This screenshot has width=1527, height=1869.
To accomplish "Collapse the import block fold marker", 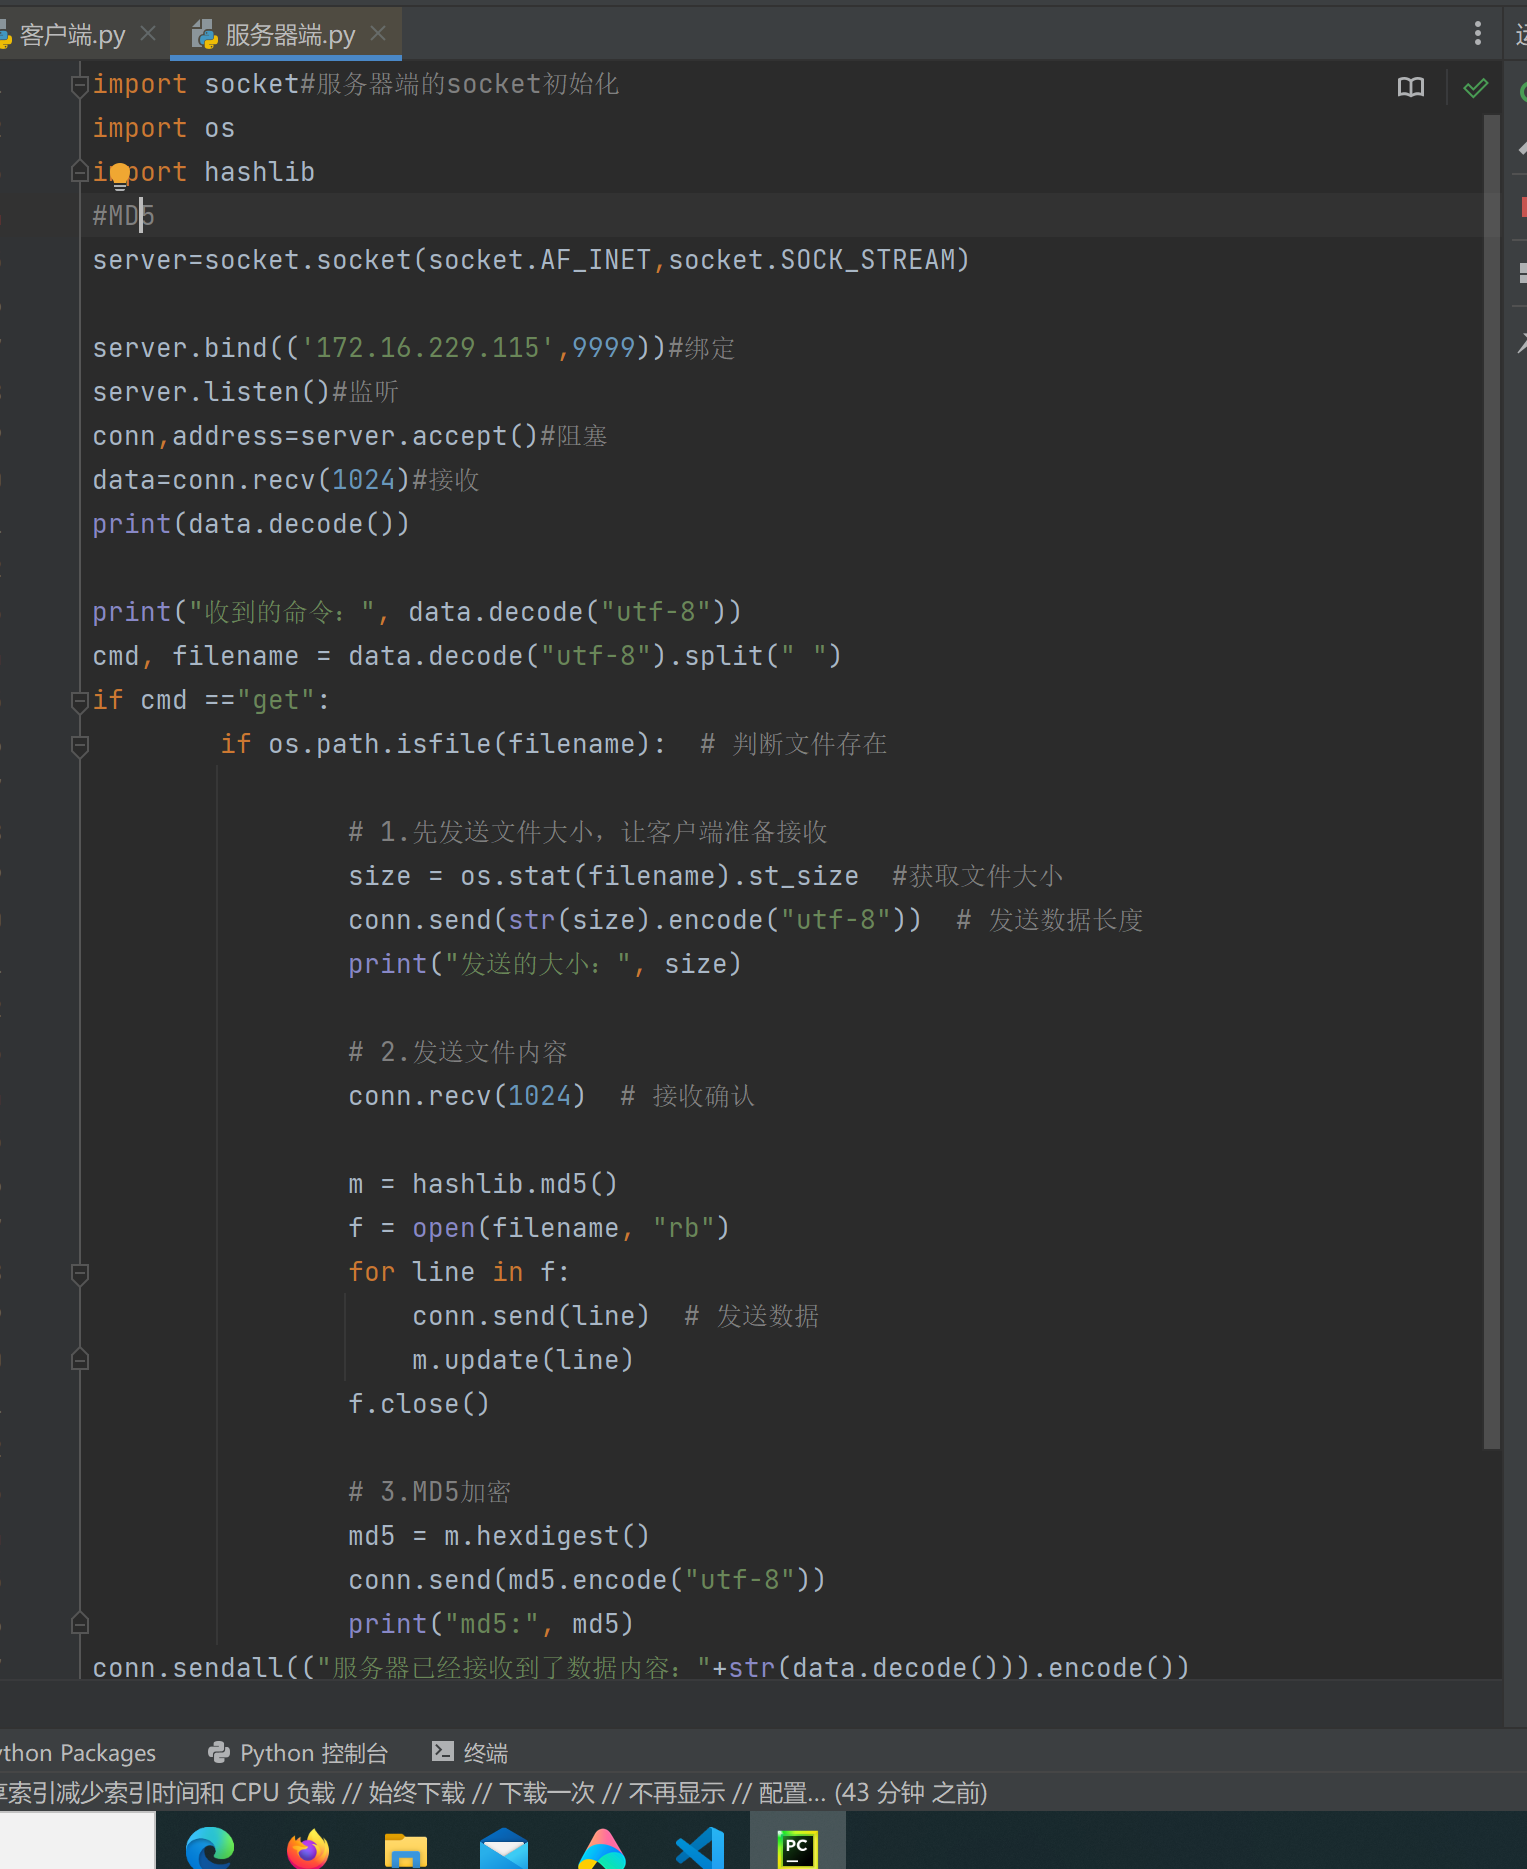I will click(x=80, y=85).
